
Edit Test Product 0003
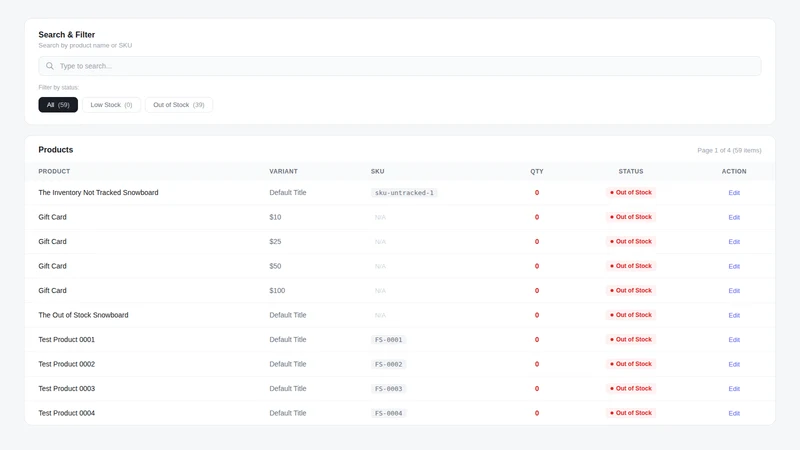click(x=734, y=389)
